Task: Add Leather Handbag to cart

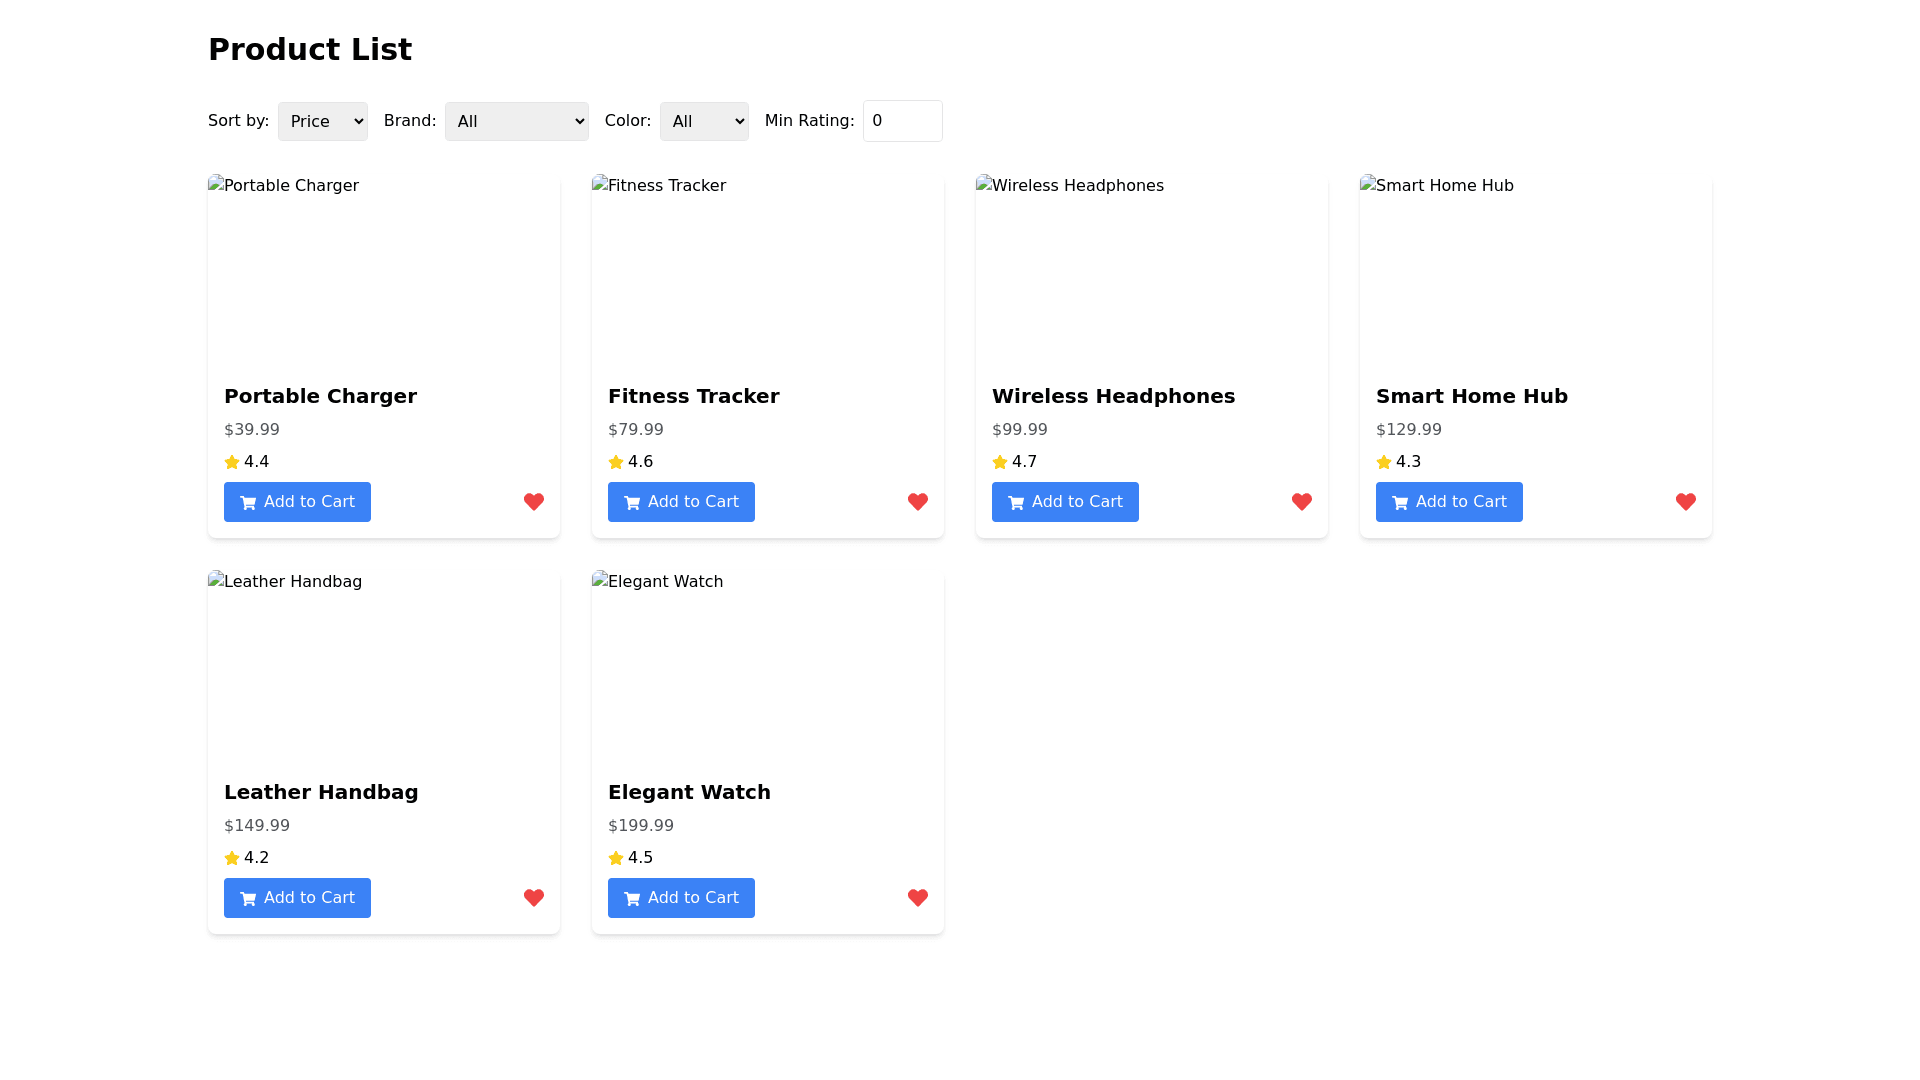Action: [x=297, y=898]
